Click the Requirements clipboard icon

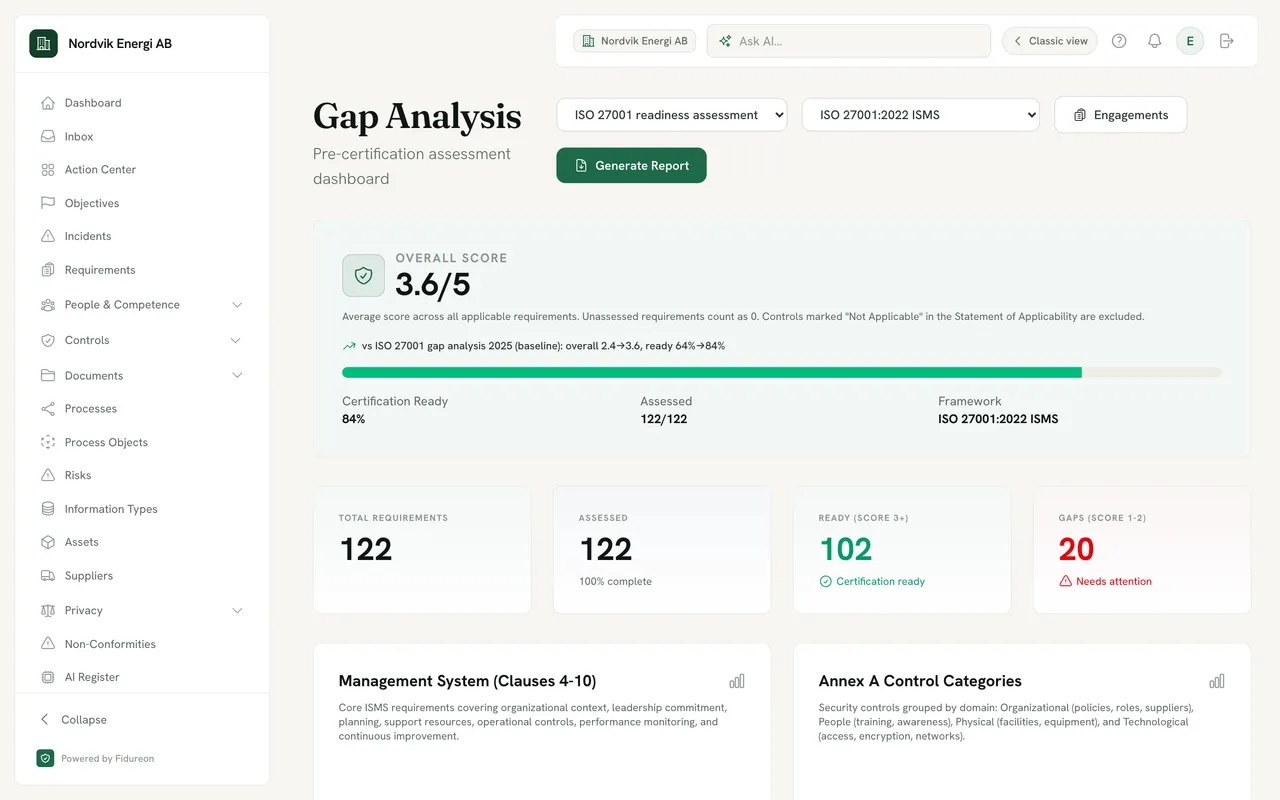(48, 270)
